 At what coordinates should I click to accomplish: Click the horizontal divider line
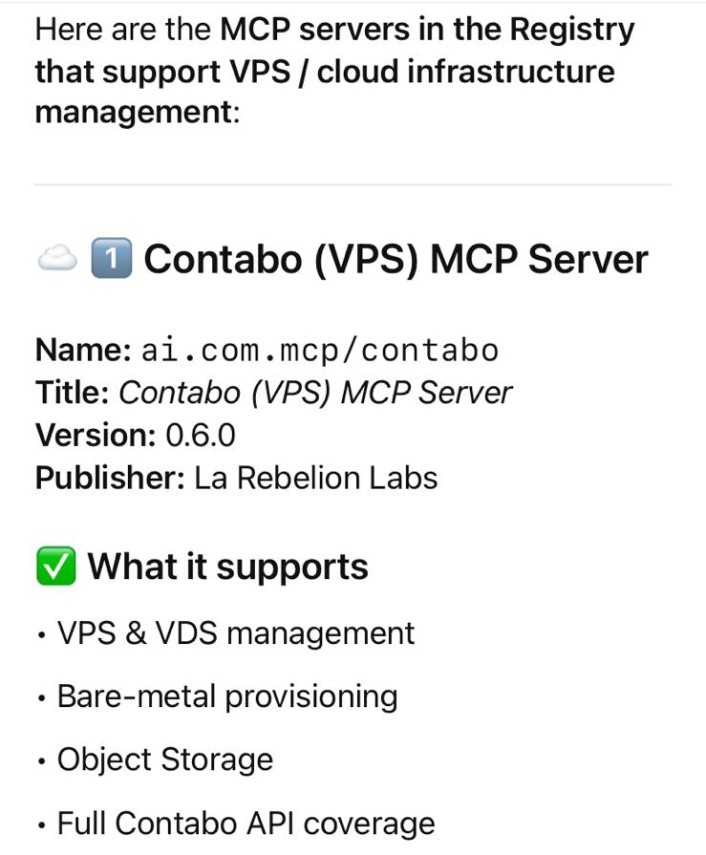(353, 185)
